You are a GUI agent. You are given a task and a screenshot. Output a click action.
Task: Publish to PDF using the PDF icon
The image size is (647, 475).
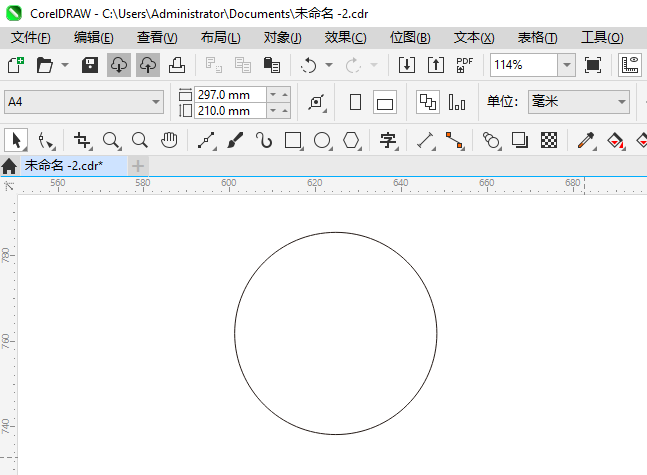pos(465,65)
